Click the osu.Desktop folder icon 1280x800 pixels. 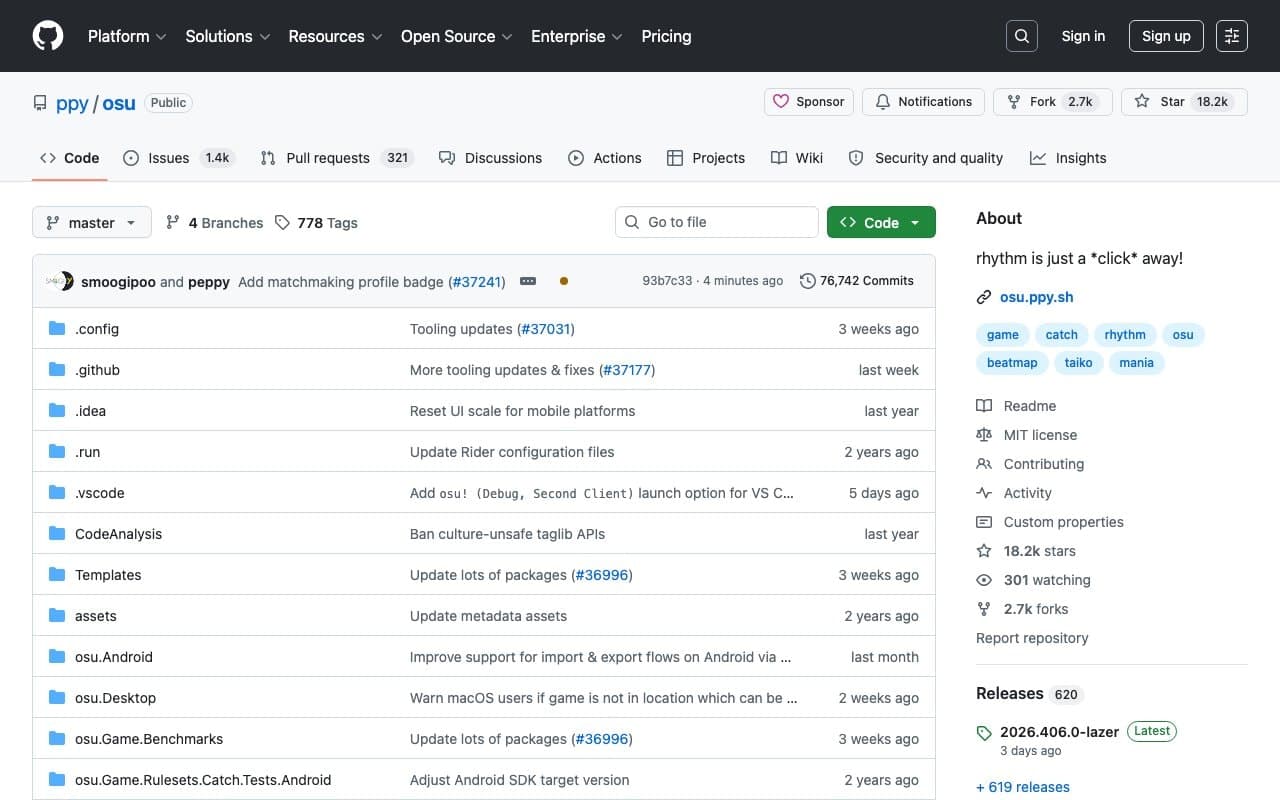pos(57,698)
